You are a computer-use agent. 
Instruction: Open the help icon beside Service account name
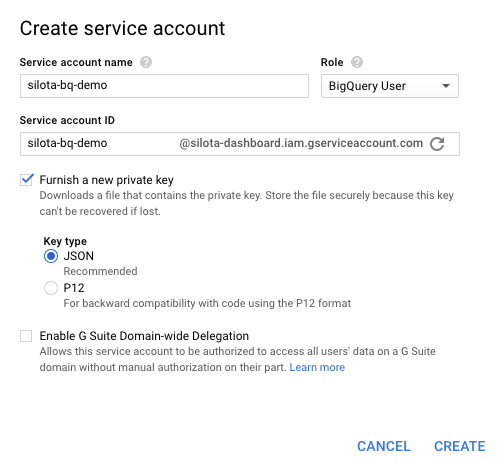[146, 62]
